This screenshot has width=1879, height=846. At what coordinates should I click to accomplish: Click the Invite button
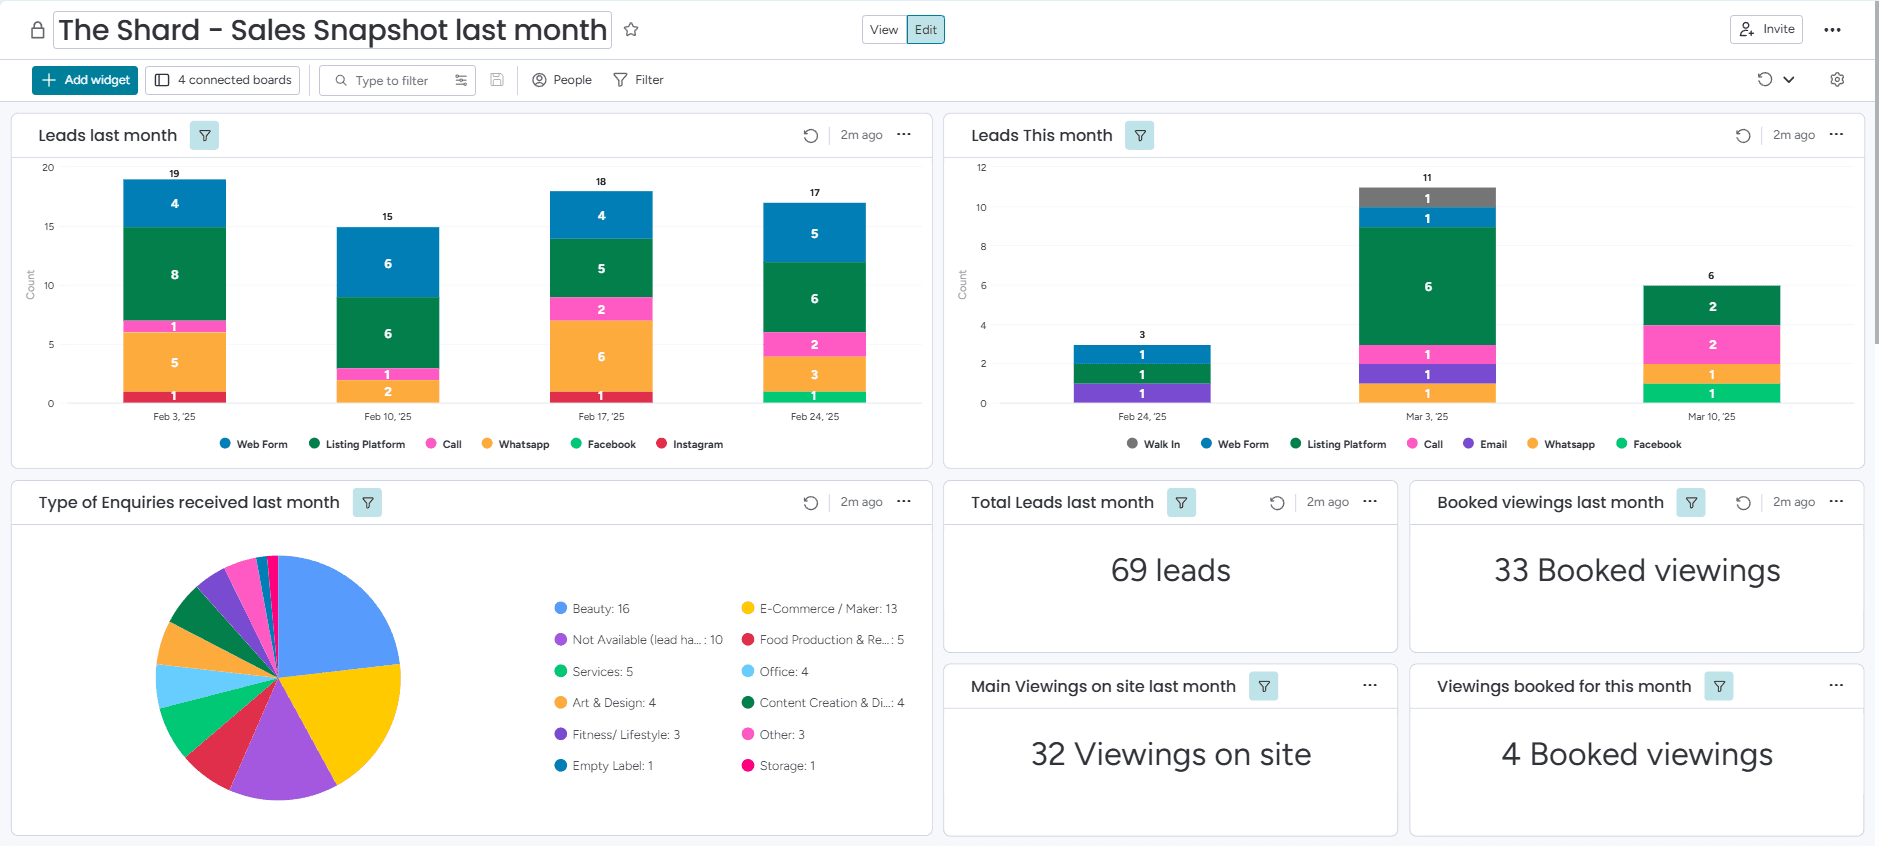point(1766,30)
